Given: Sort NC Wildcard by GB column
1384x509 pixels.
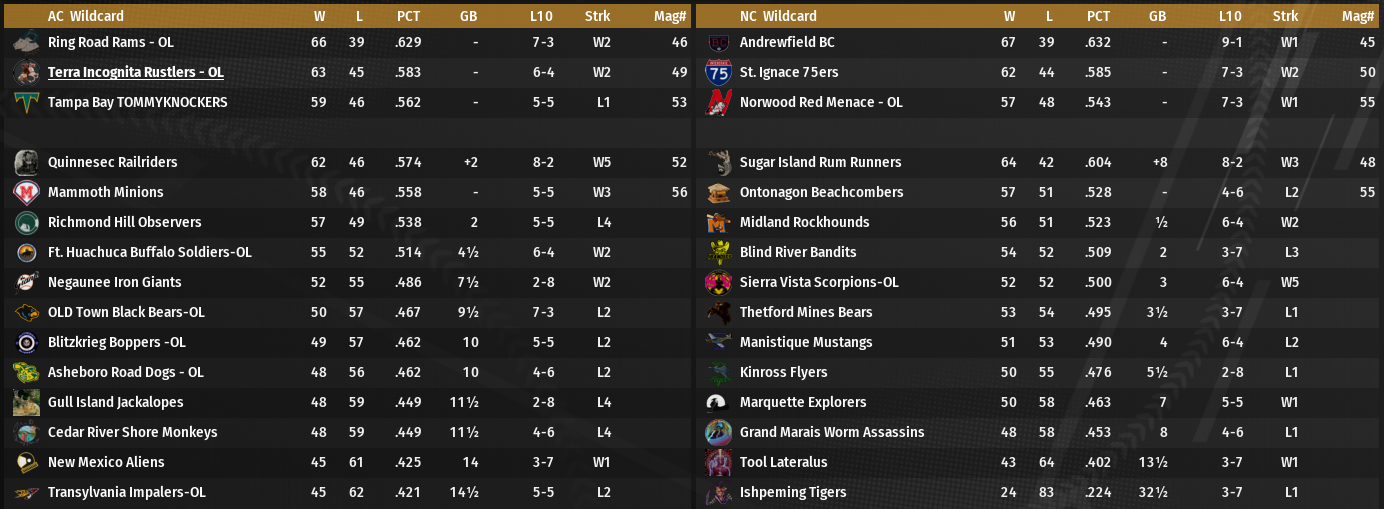Looking at the screenshot, I should point(1158,16).
